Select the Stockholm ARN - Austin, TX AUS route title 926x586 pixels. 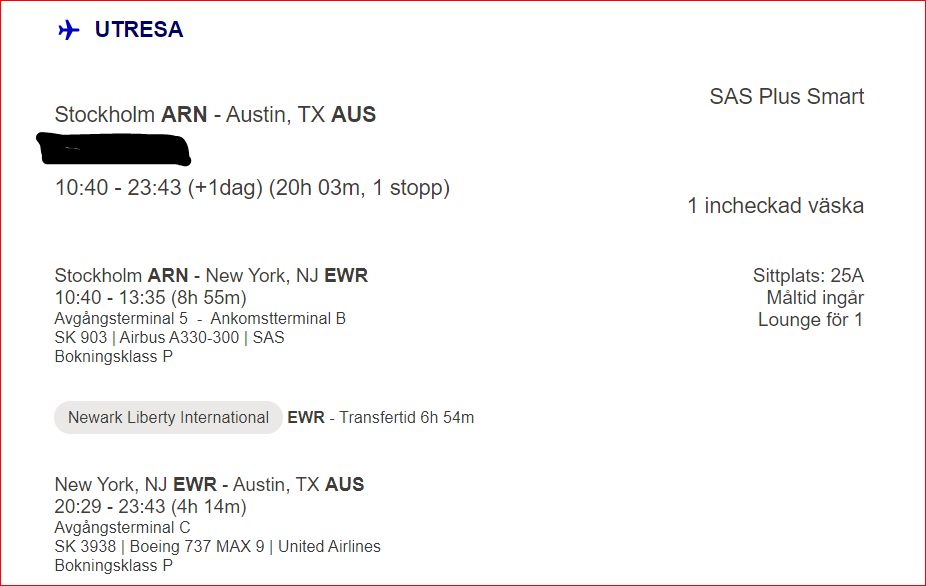[x=215, y=115]
